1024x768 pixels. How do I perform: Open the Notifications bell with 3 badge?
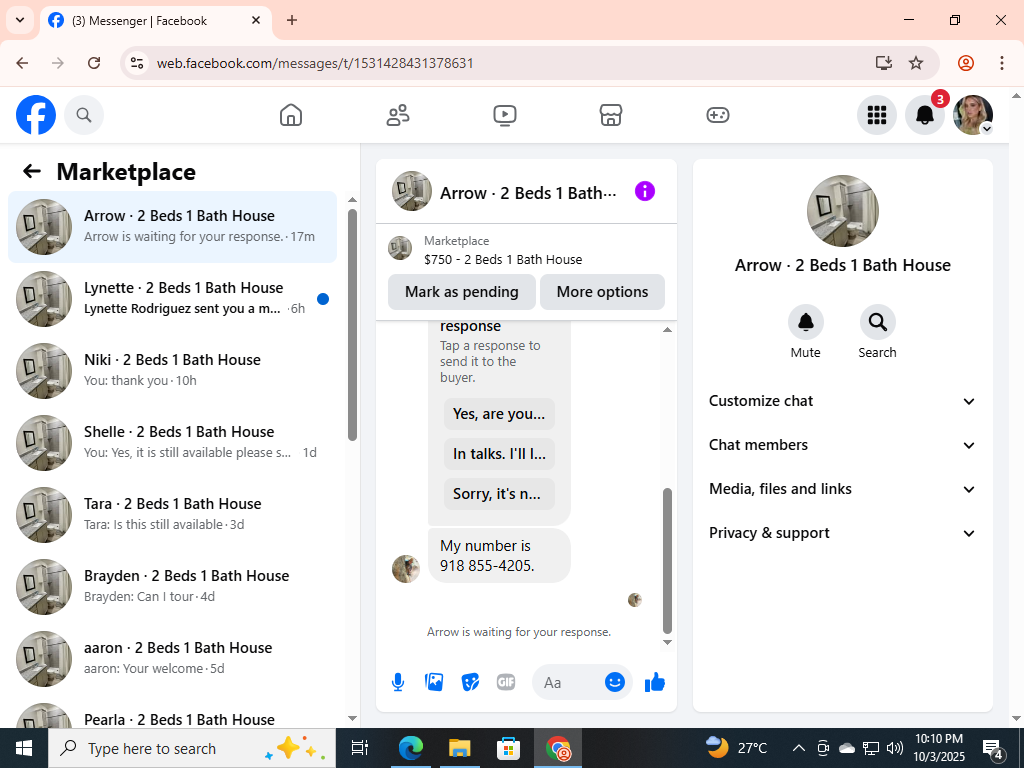tap(925, 115)
